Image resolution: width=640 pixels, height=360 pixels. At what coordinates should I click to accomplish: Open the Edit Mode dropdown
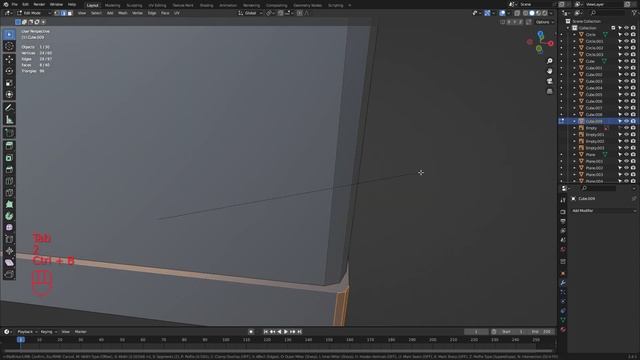(x=33, y=13)
